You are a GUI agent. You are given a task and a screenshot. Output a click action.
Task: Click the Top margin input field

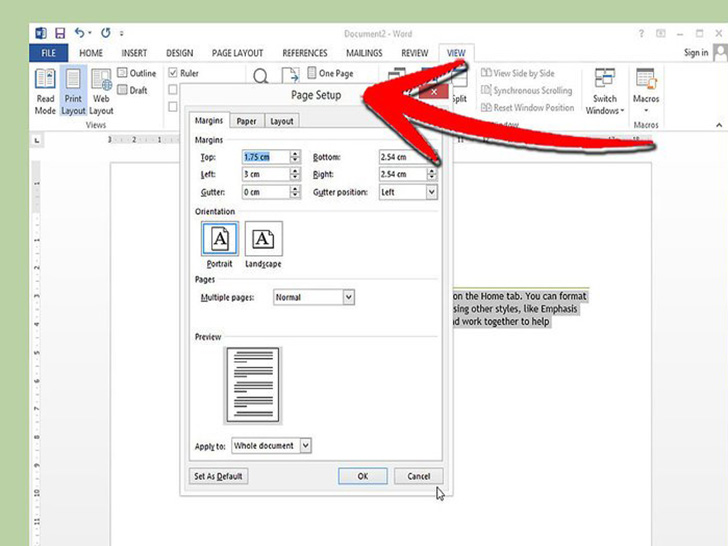pos(265,157)
